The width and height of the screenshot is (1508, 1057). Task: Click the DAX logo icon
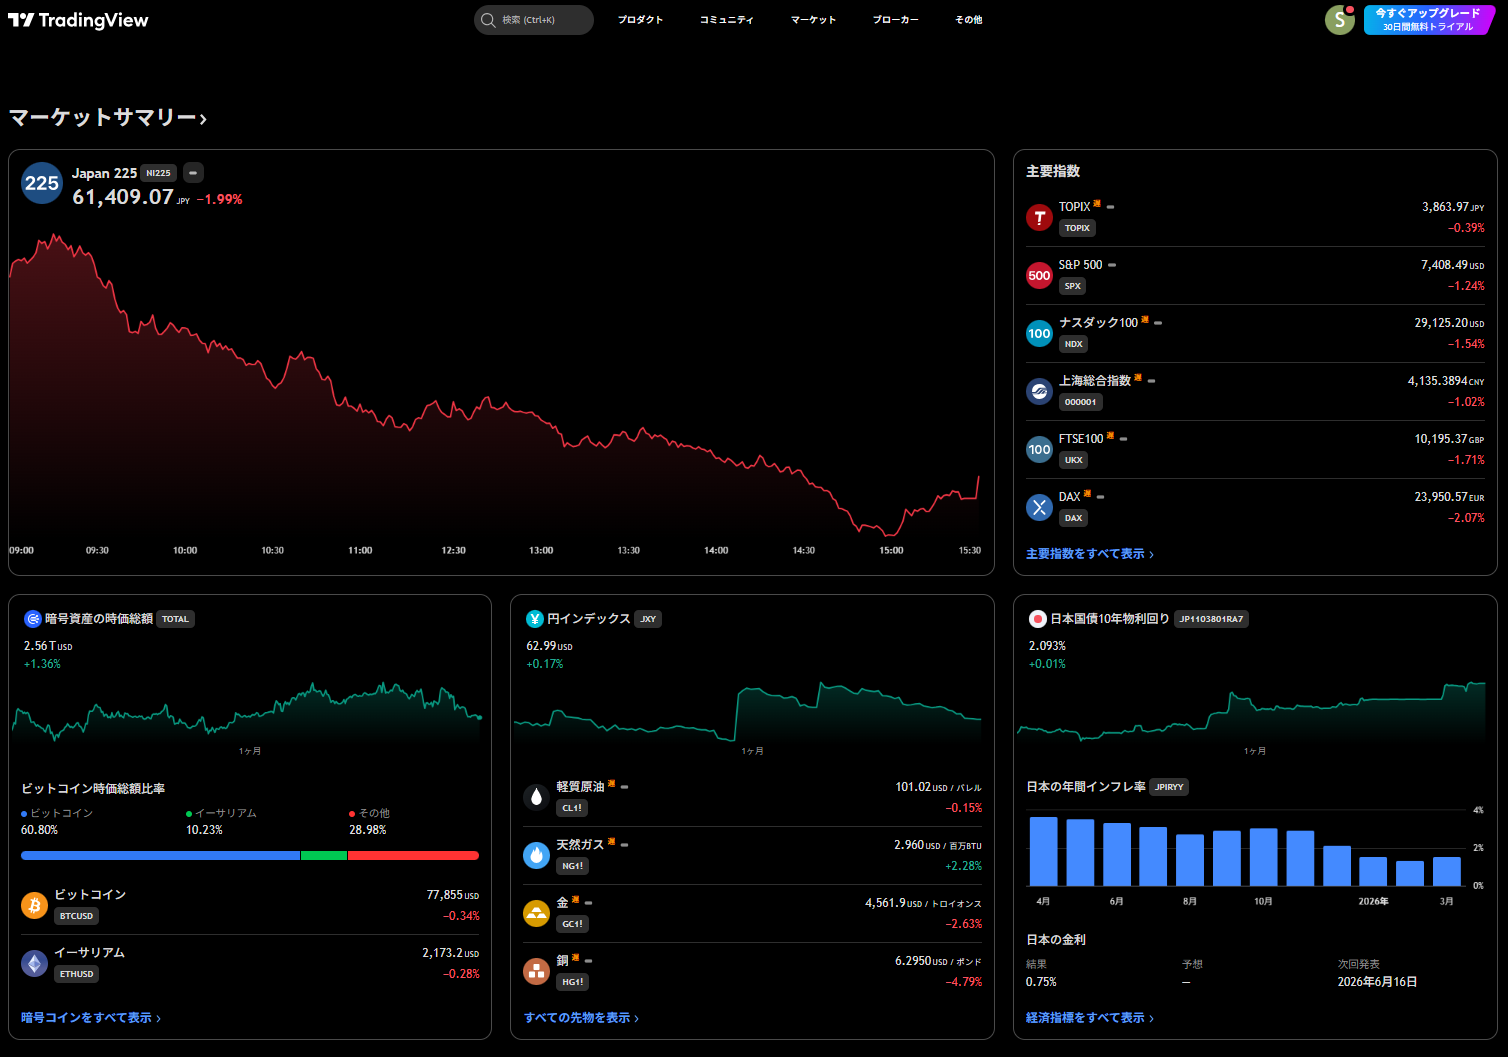coord(1040,507)
